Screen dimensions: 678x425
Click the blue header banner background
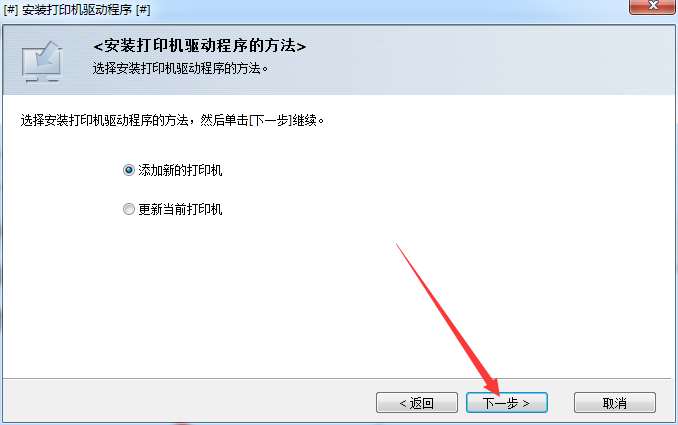click(x=476, y=60)
